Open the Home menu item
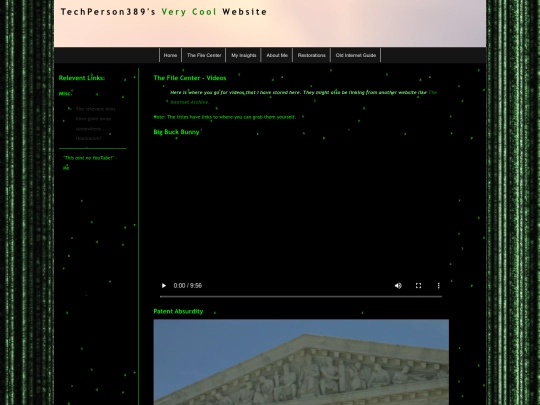This screenshot has width=540, height=405. click(170, 55)
